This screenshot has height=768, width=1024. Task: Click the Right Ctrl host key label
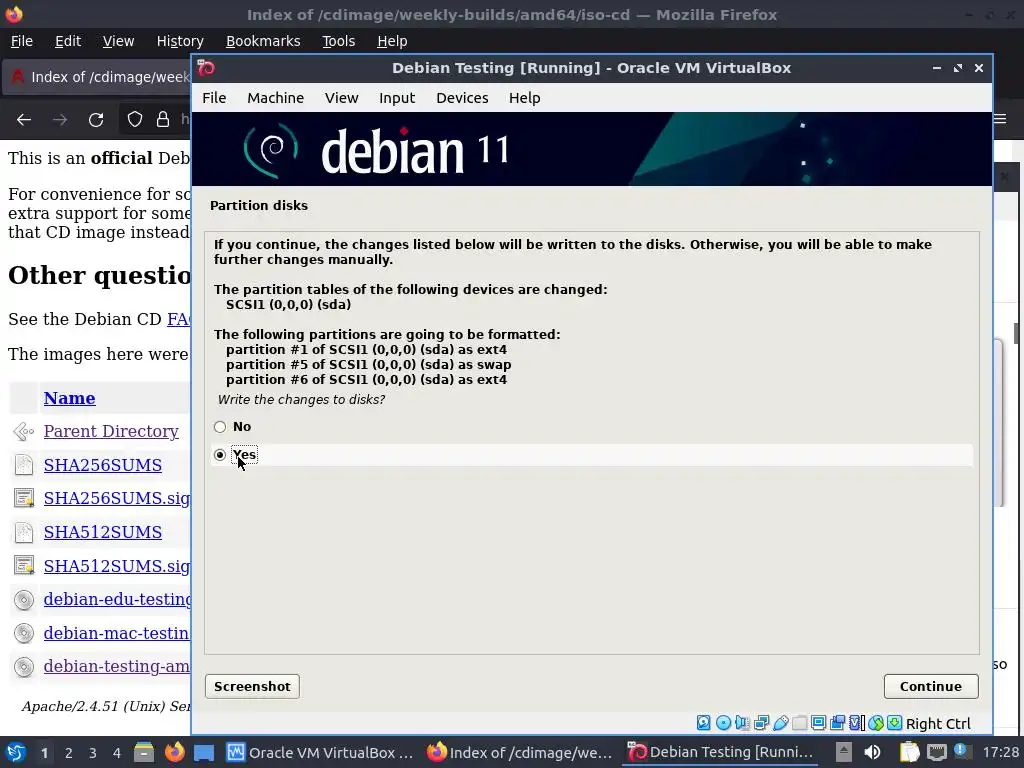point(938,724)
